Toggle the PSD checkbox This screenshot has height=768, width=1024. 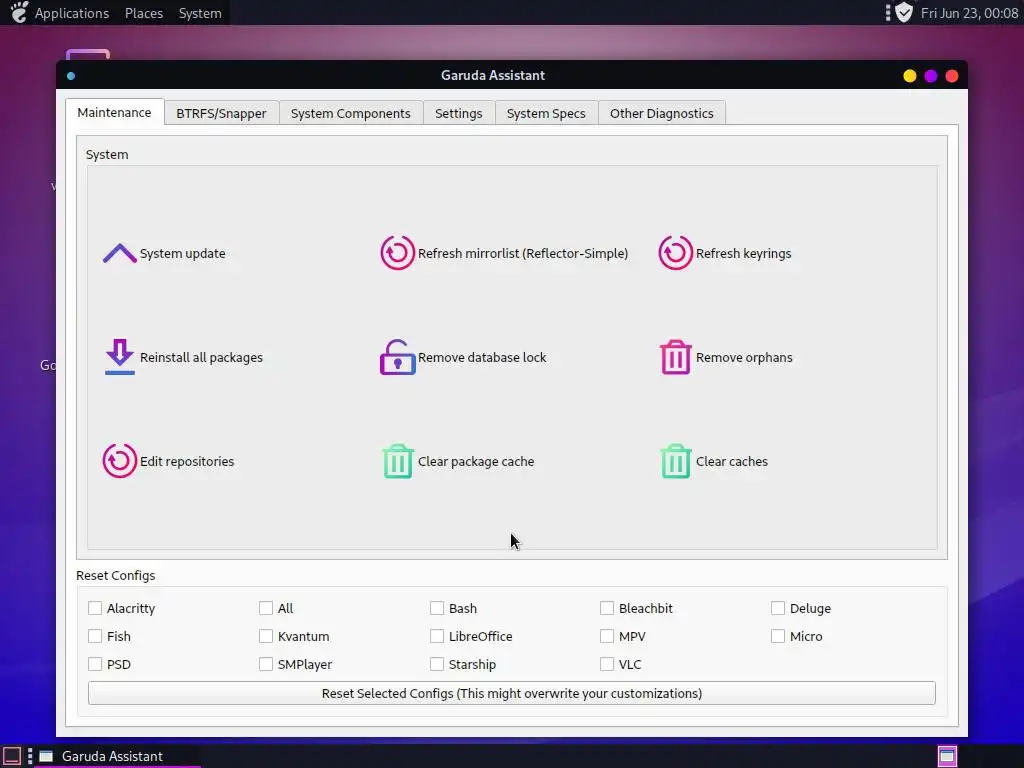[95, 664]
